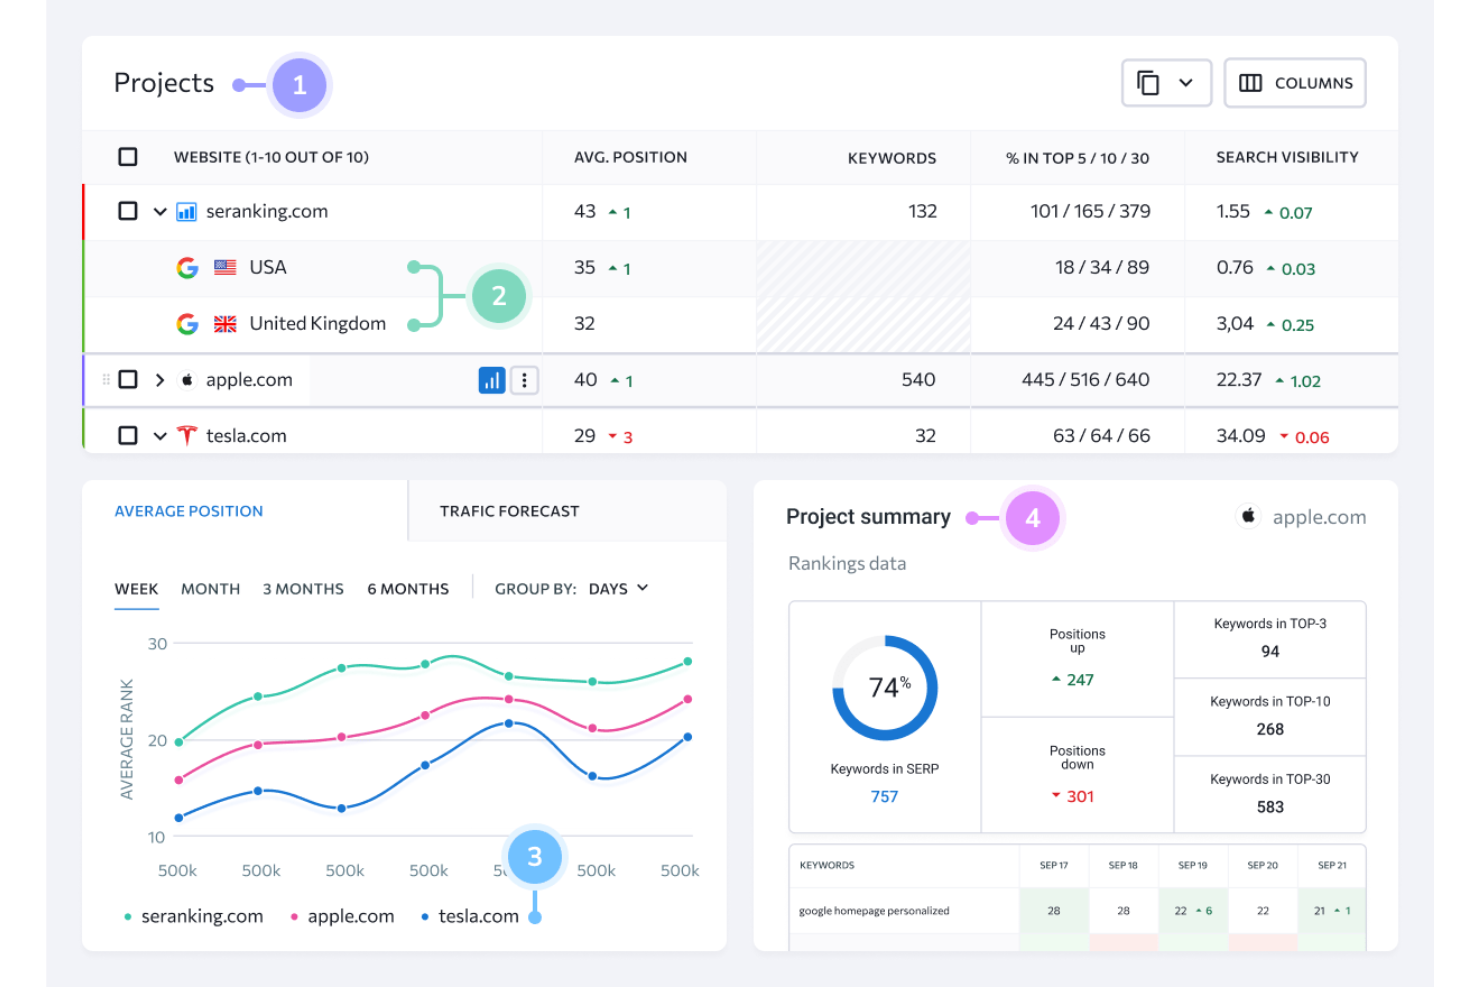Collapse the seranking.com project row
Viewport: 1480px width, 987px height.
pyautogui.click(x=160, y=212)
